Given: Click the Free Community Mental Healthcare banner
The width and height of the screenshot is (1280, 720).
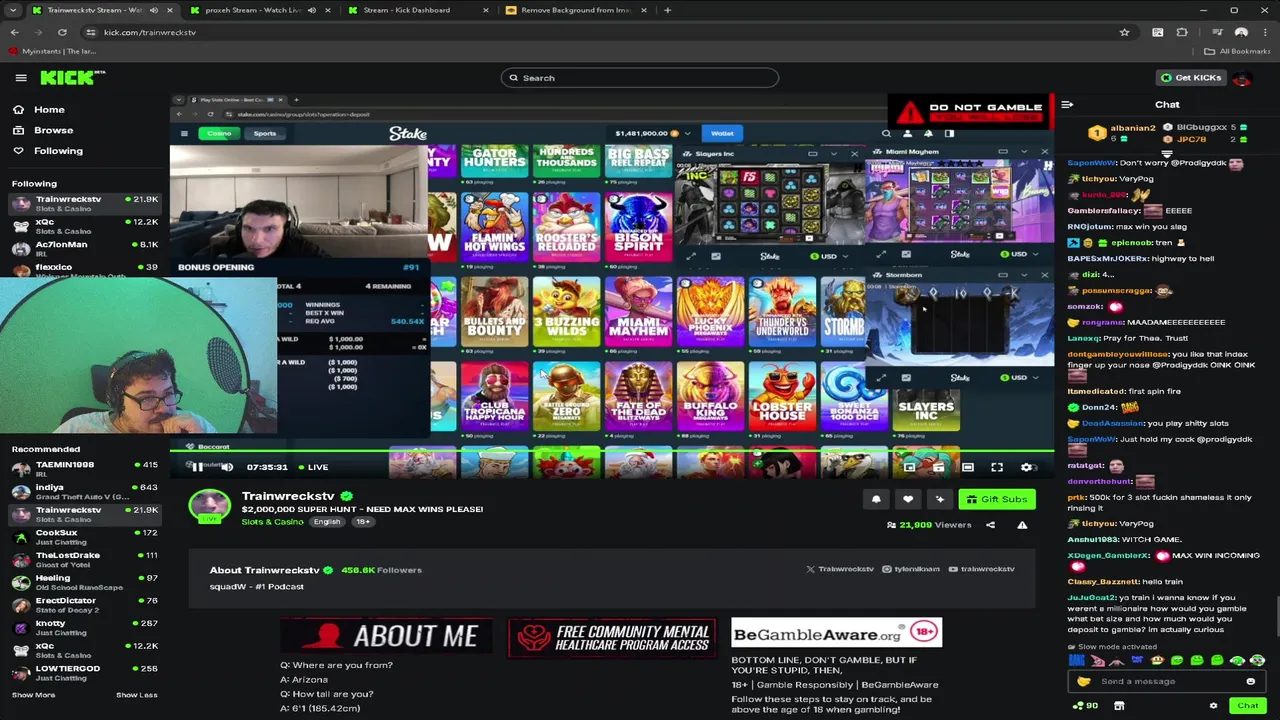Looking at the screenshot, I should pos(611,638).
